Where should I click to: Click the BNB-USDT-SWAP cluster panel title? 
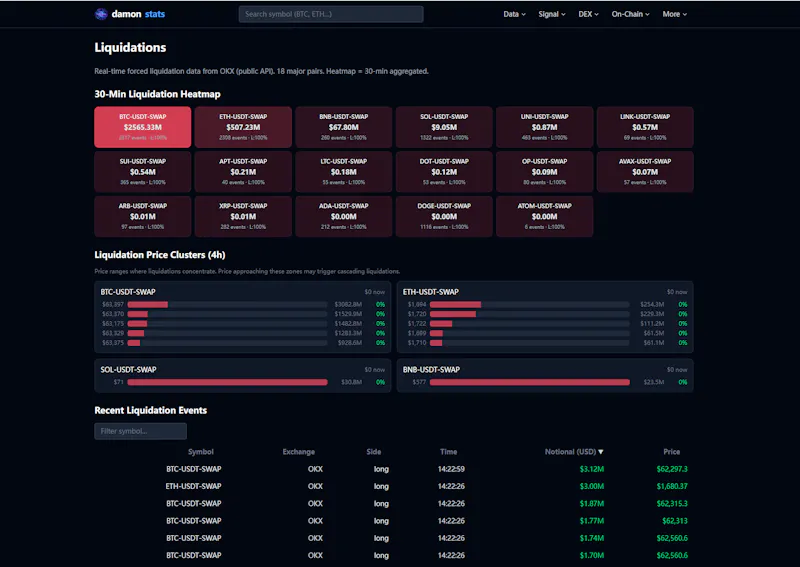click(x=431, y=369)
